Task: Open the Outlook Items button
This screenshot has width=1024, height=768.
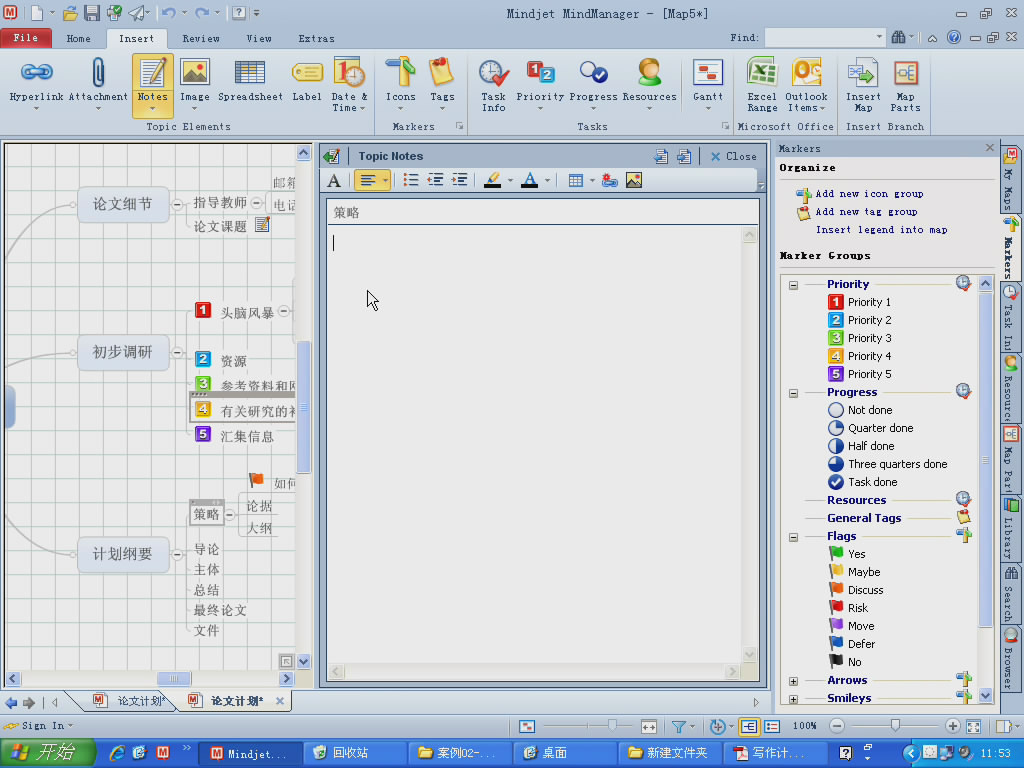Action: coord(806,85)
